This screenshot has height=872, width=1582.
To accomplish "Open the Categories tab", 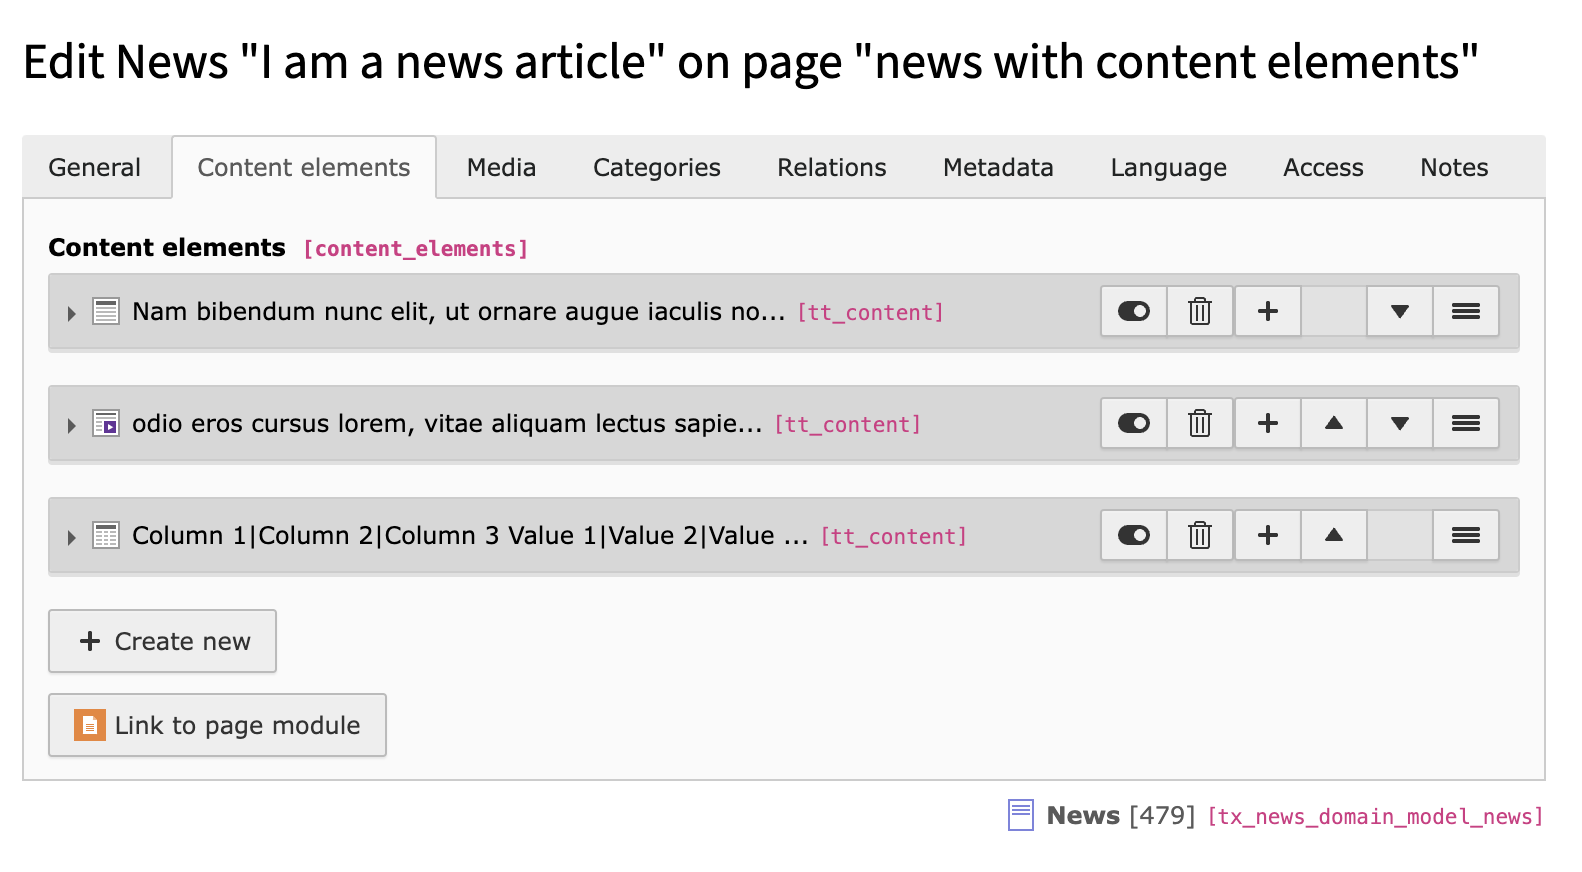I will pyautogui.click(x=656, y=168).
